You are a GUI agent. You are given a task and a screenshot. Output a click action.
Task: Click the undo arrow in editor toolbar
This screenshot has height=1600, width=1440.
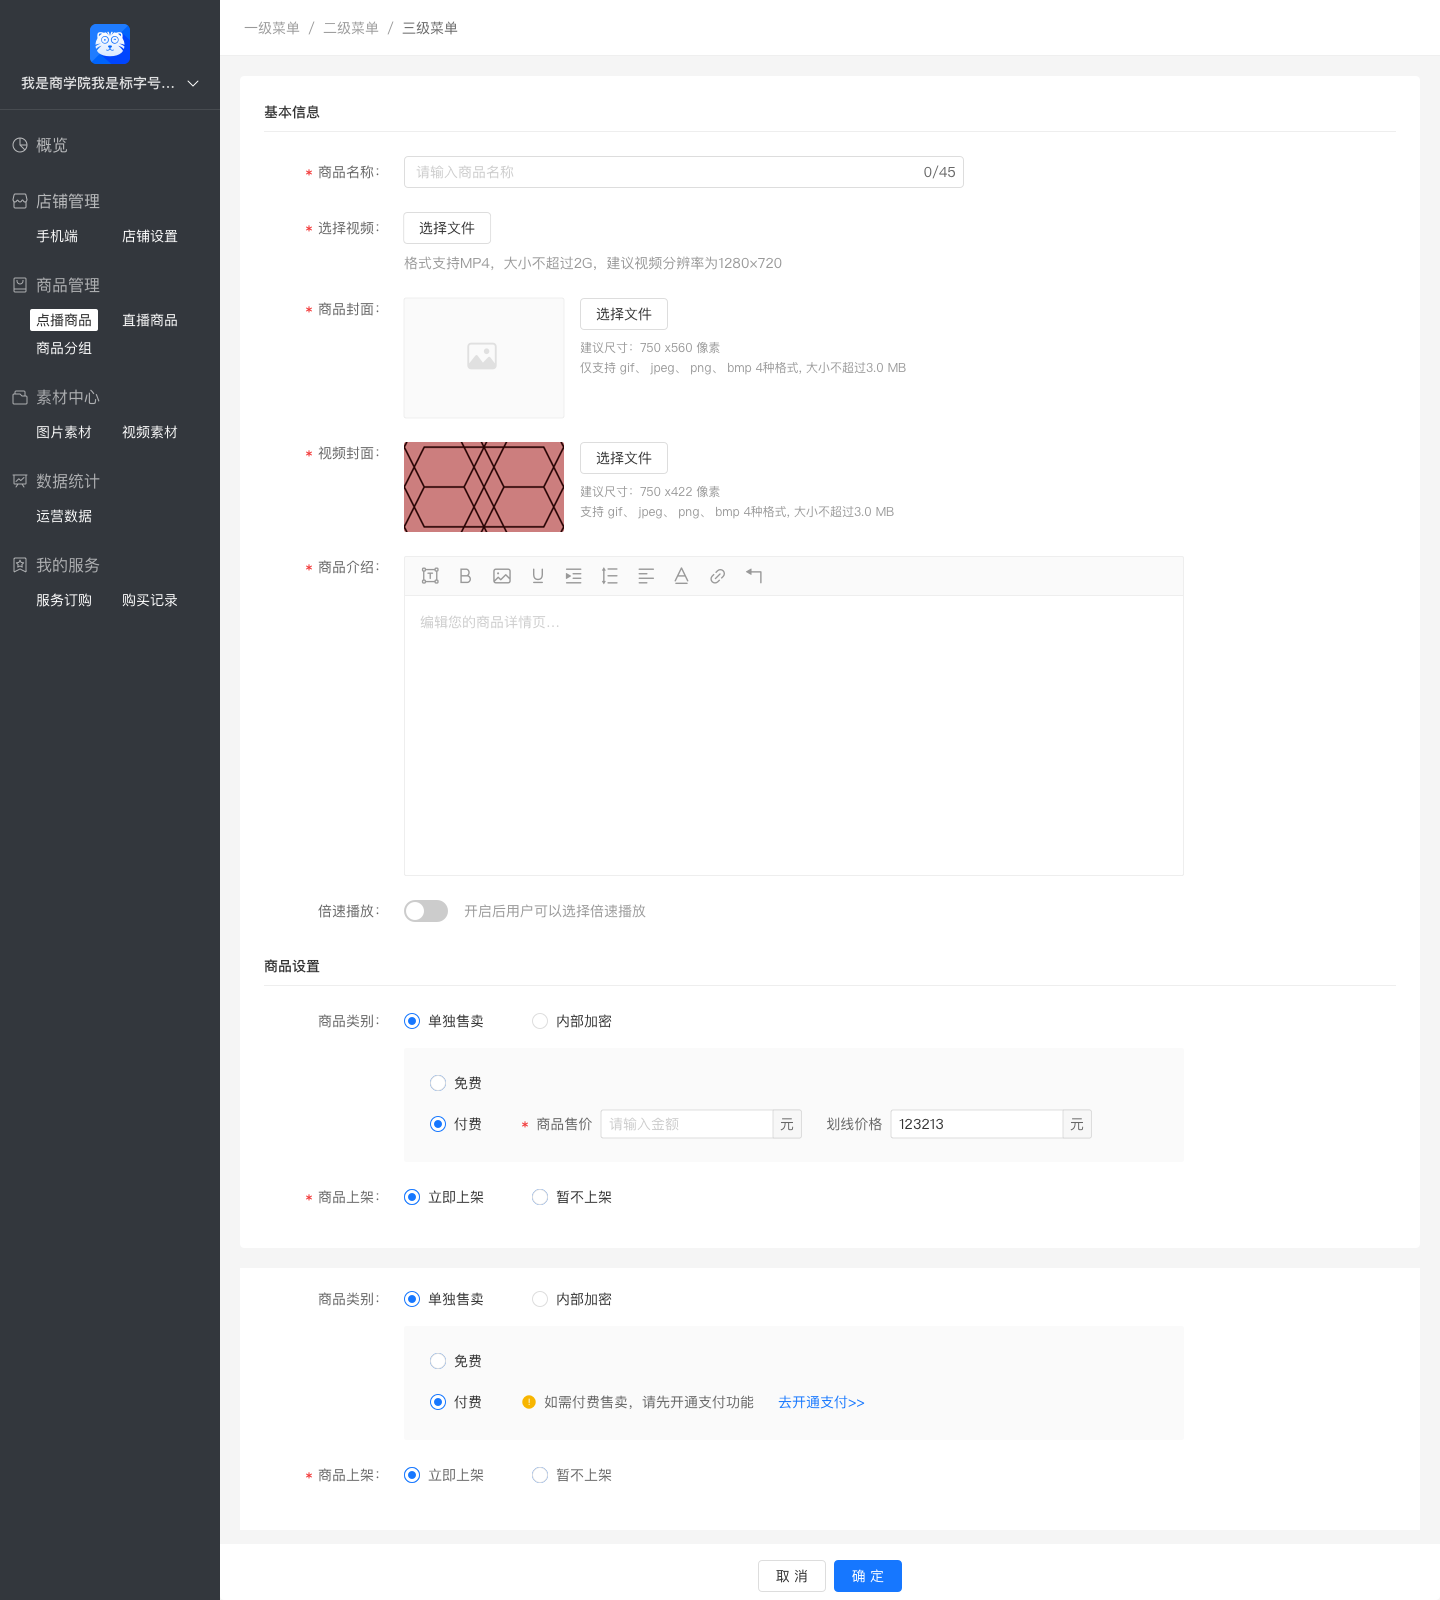click(754, 576)
